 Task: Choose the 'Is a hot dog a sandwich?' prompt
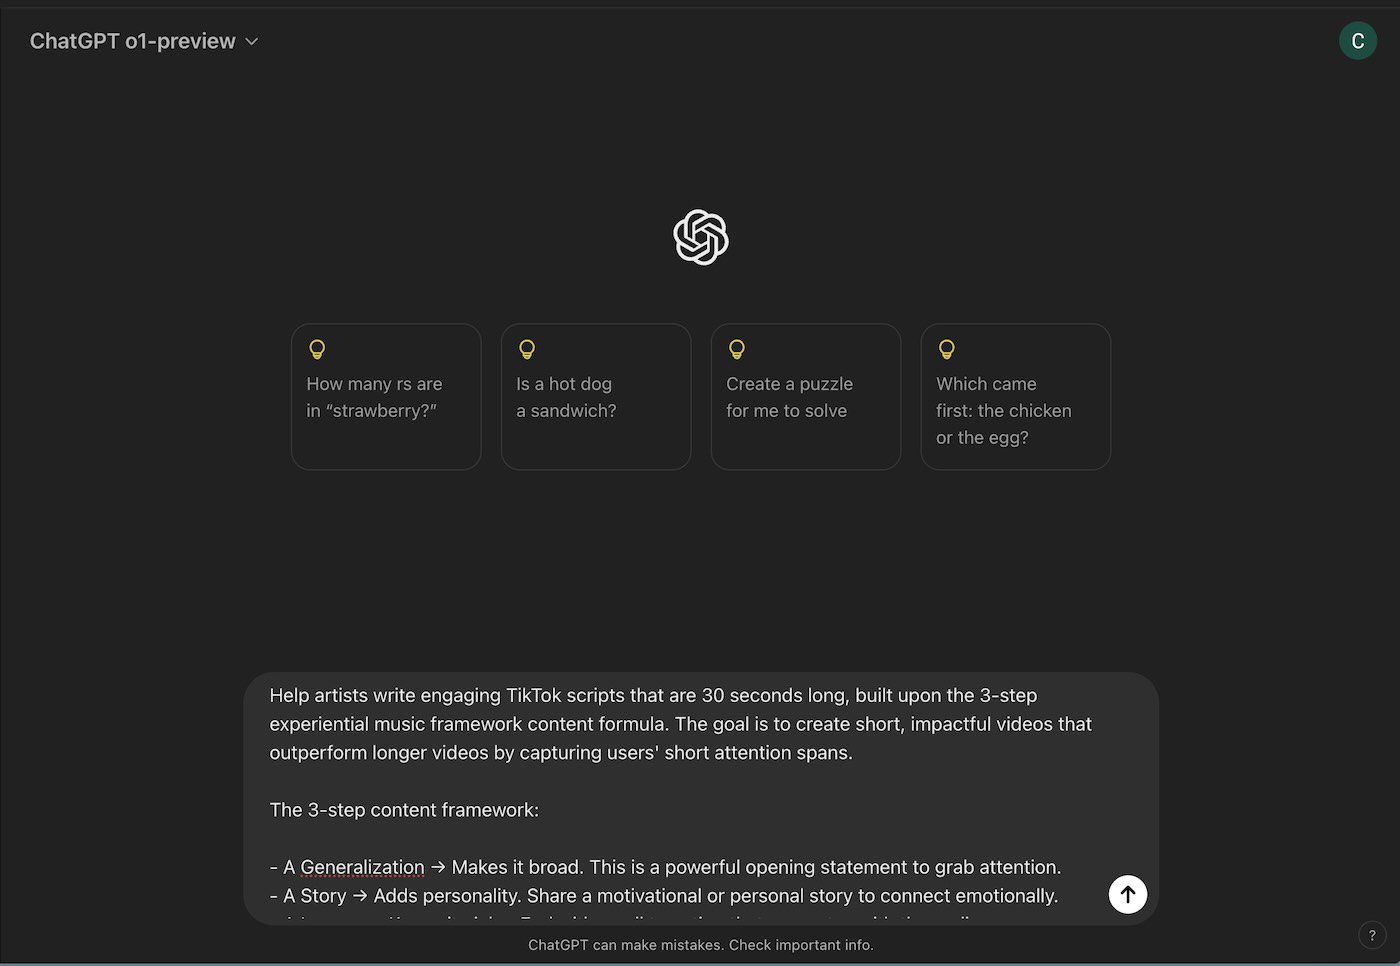tap(596, 396)
